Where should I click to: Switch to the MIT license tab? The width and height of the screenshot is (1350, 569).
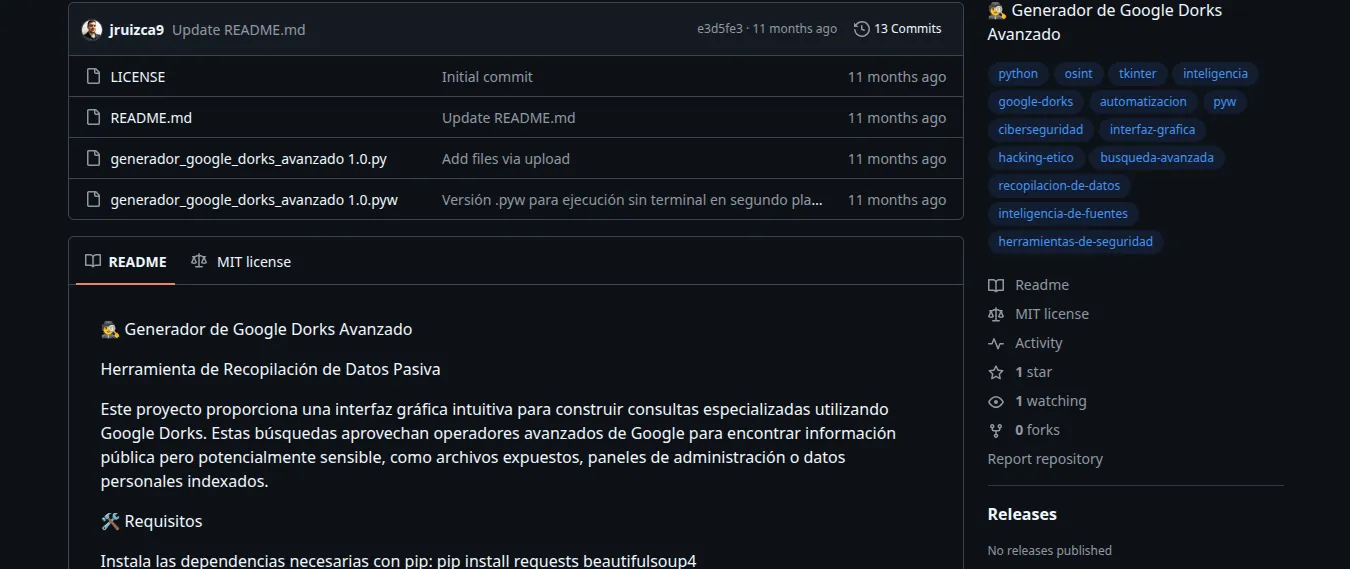241,262
